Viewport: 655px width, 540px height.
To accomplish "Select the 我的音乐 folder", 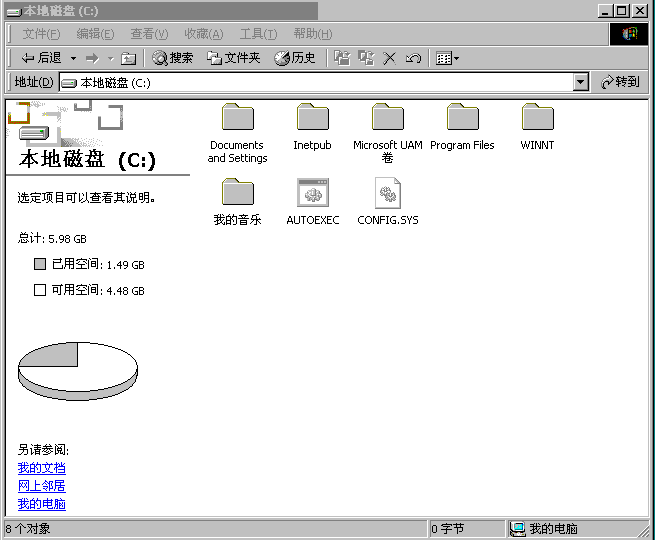I will (237, 202).
